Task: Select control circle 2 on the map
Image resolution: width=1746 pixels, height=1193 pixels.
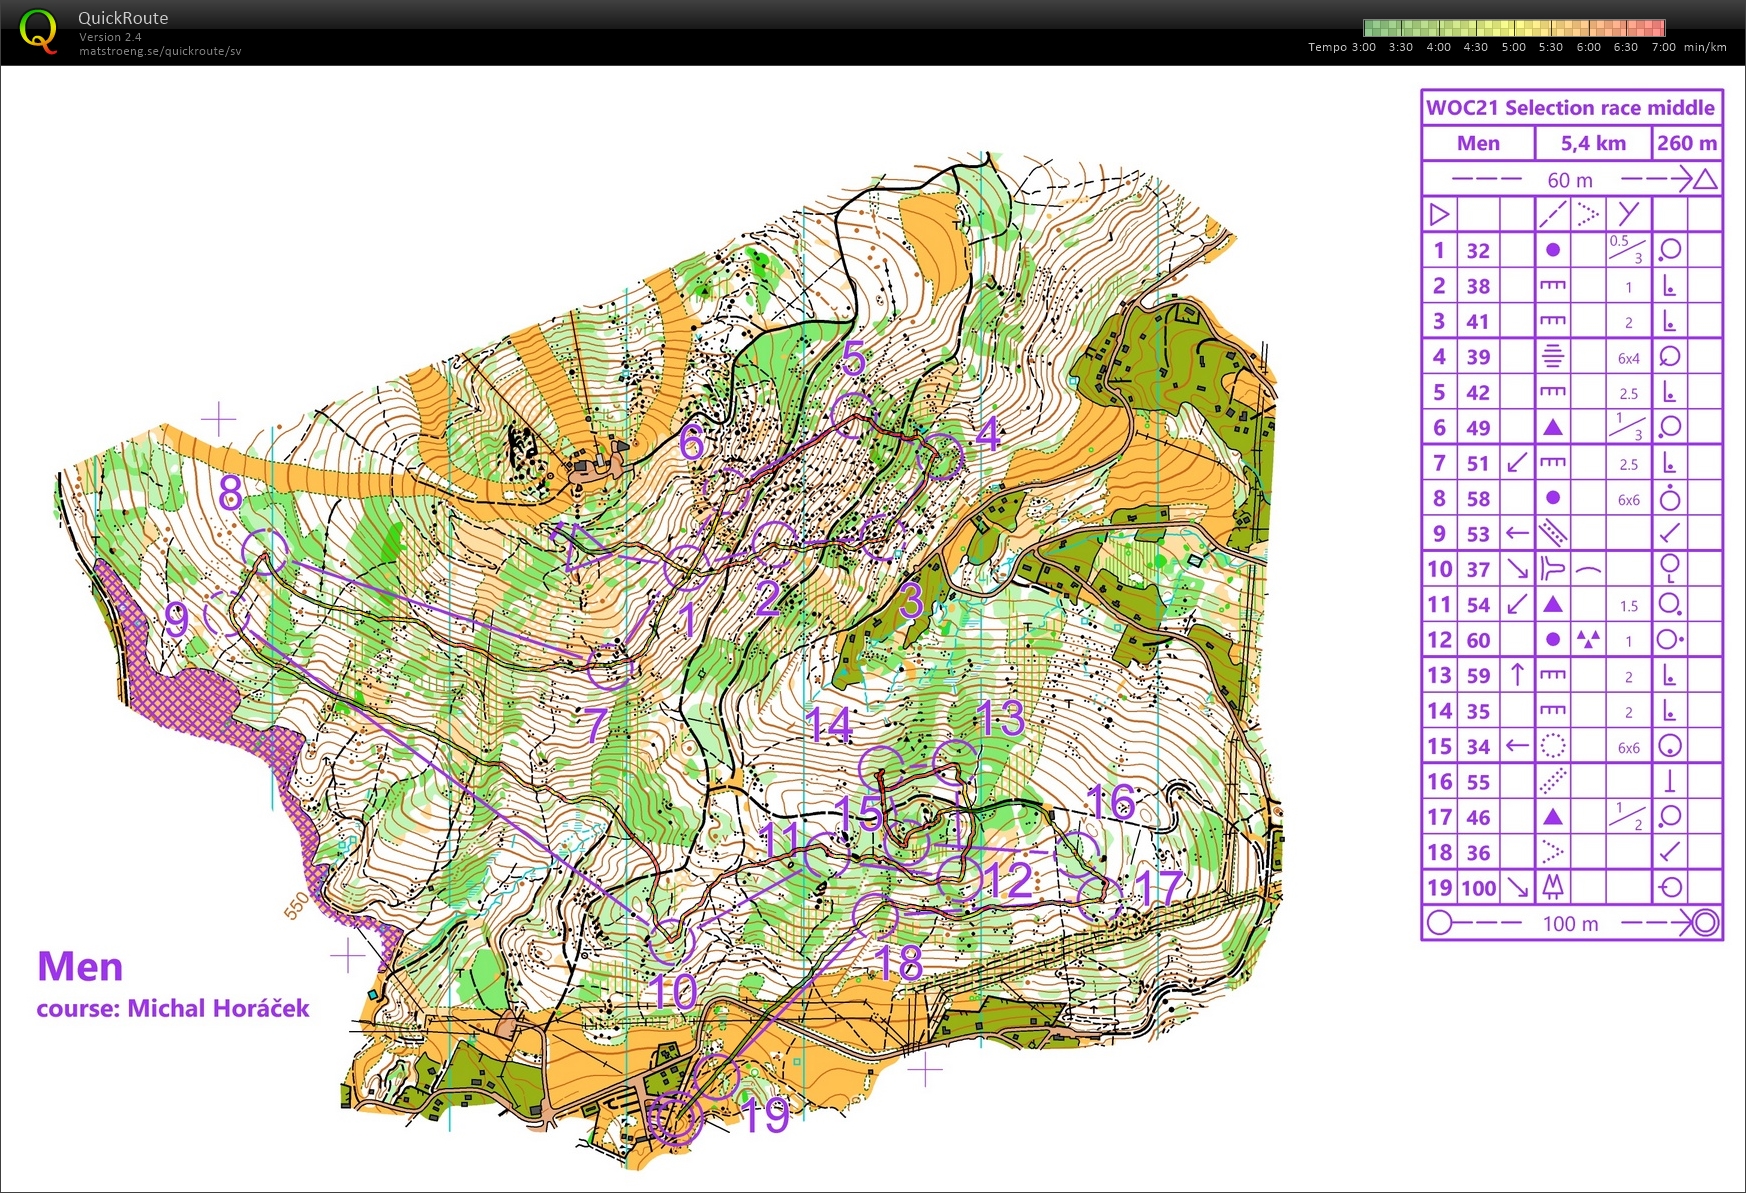Action: pyautogui.click(x=775, y=544)
